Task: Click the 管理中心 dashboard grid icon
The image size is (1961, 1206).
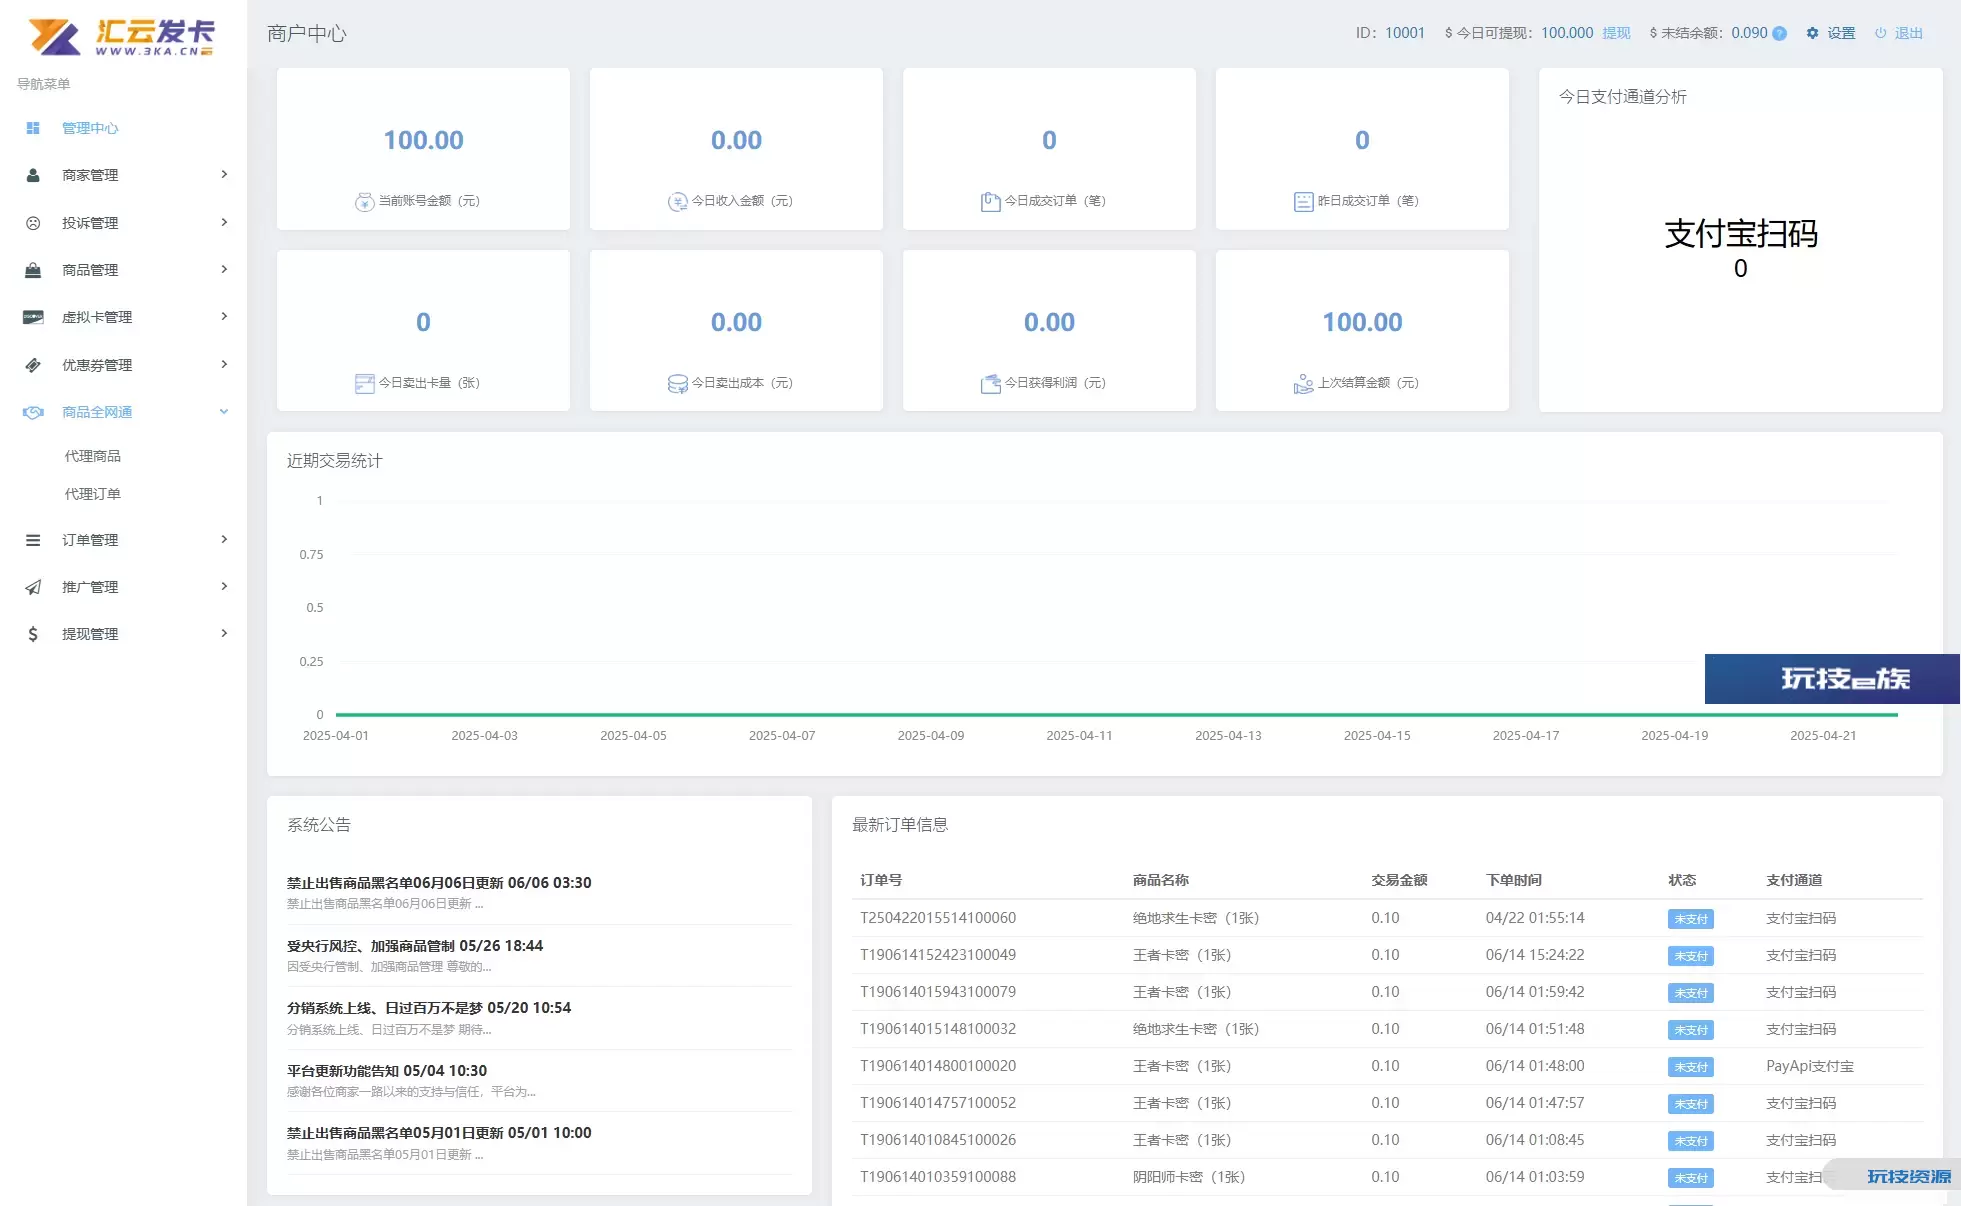Action: tap(33, 128)
